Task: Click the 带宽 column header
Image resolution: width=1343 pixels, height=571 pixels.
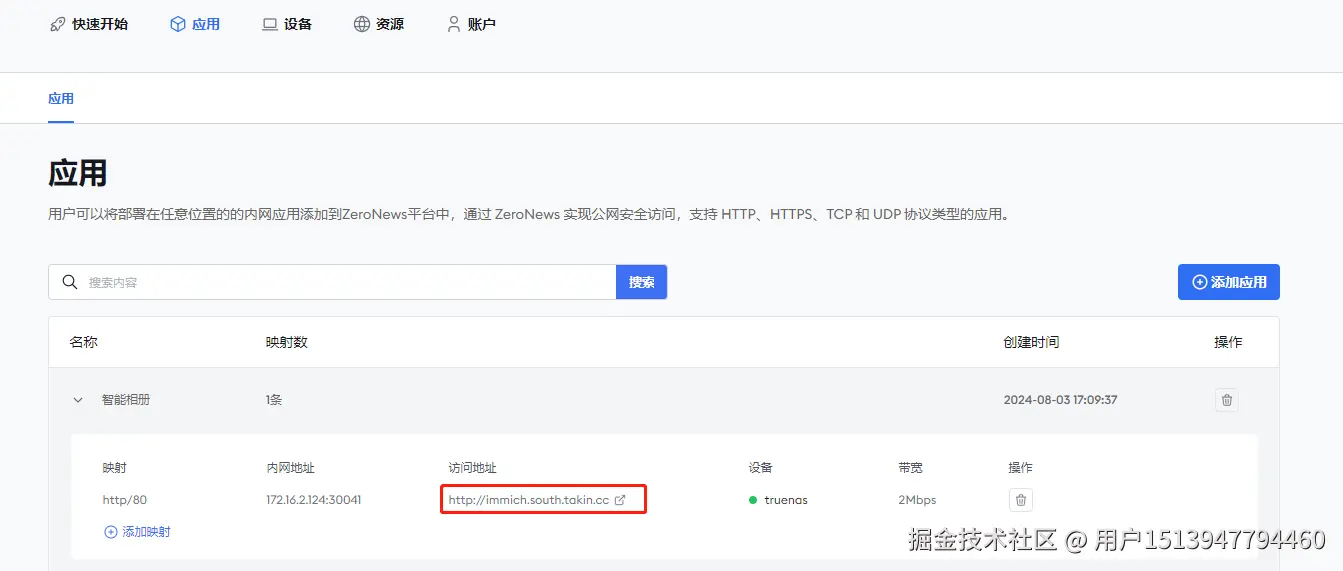Action: click(911, 468)
